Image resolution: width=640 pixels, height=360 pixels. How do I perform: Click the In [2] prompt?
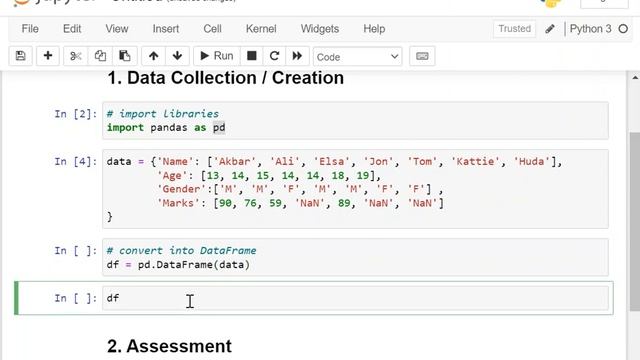[76, 114]
